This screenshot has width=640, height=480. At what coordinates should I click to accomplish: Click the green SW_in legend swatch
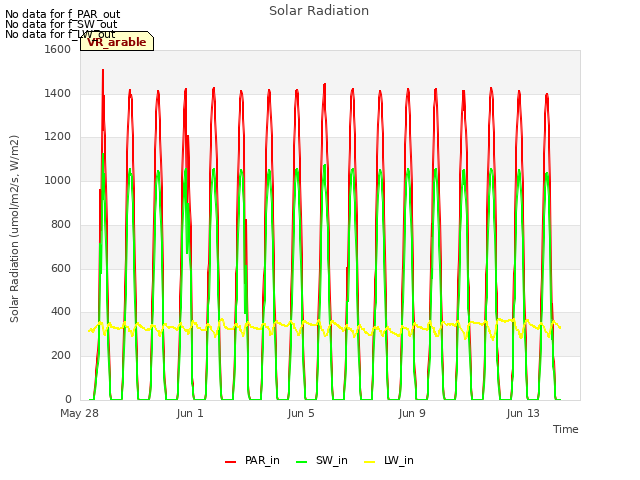[301, 462]
